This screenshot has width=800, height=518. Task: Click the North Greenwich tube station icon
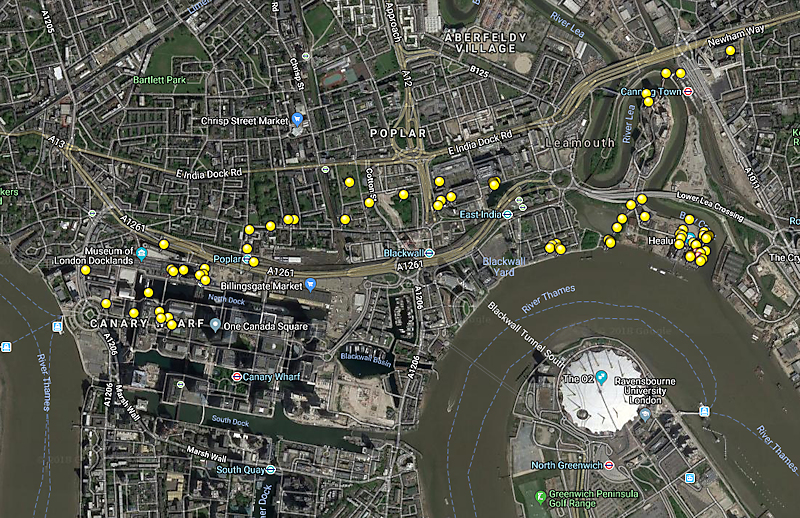point(609,465)
